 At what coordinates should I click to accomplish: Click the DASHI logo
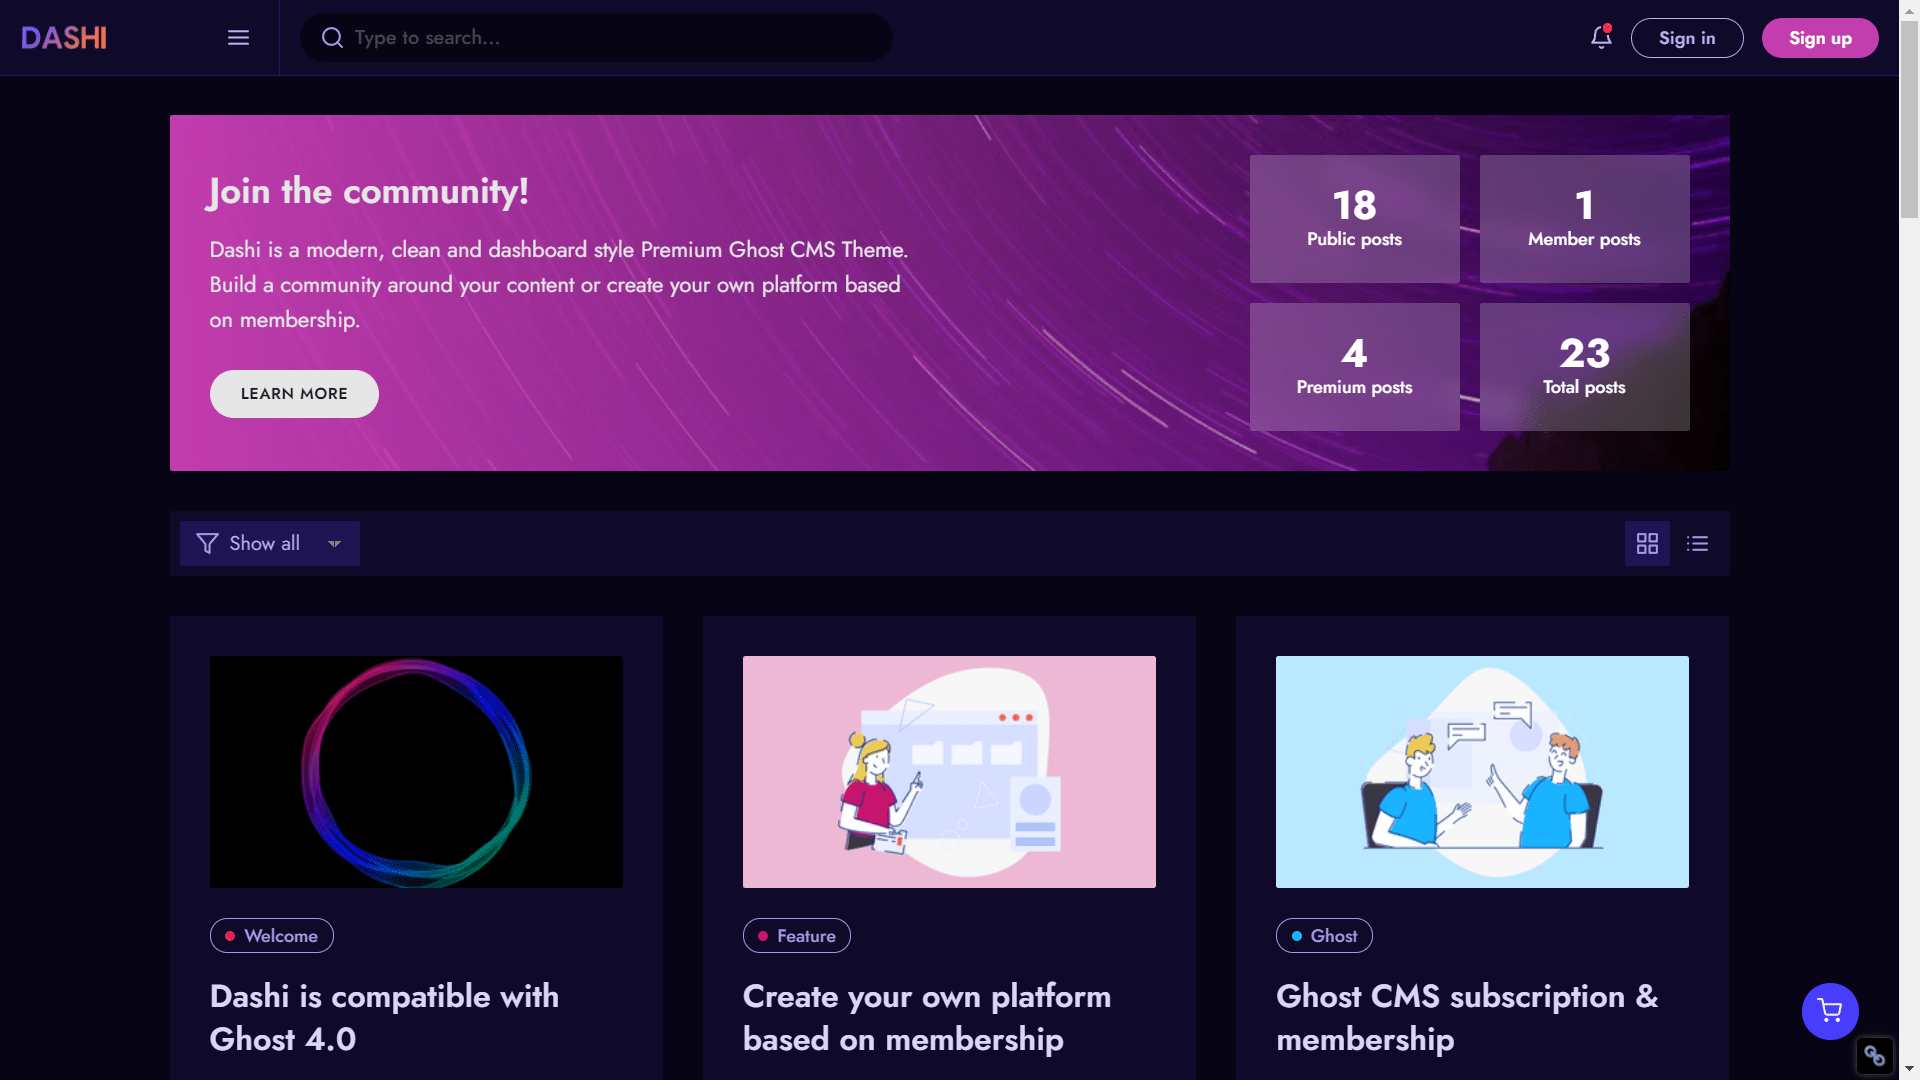pos(64,38)
